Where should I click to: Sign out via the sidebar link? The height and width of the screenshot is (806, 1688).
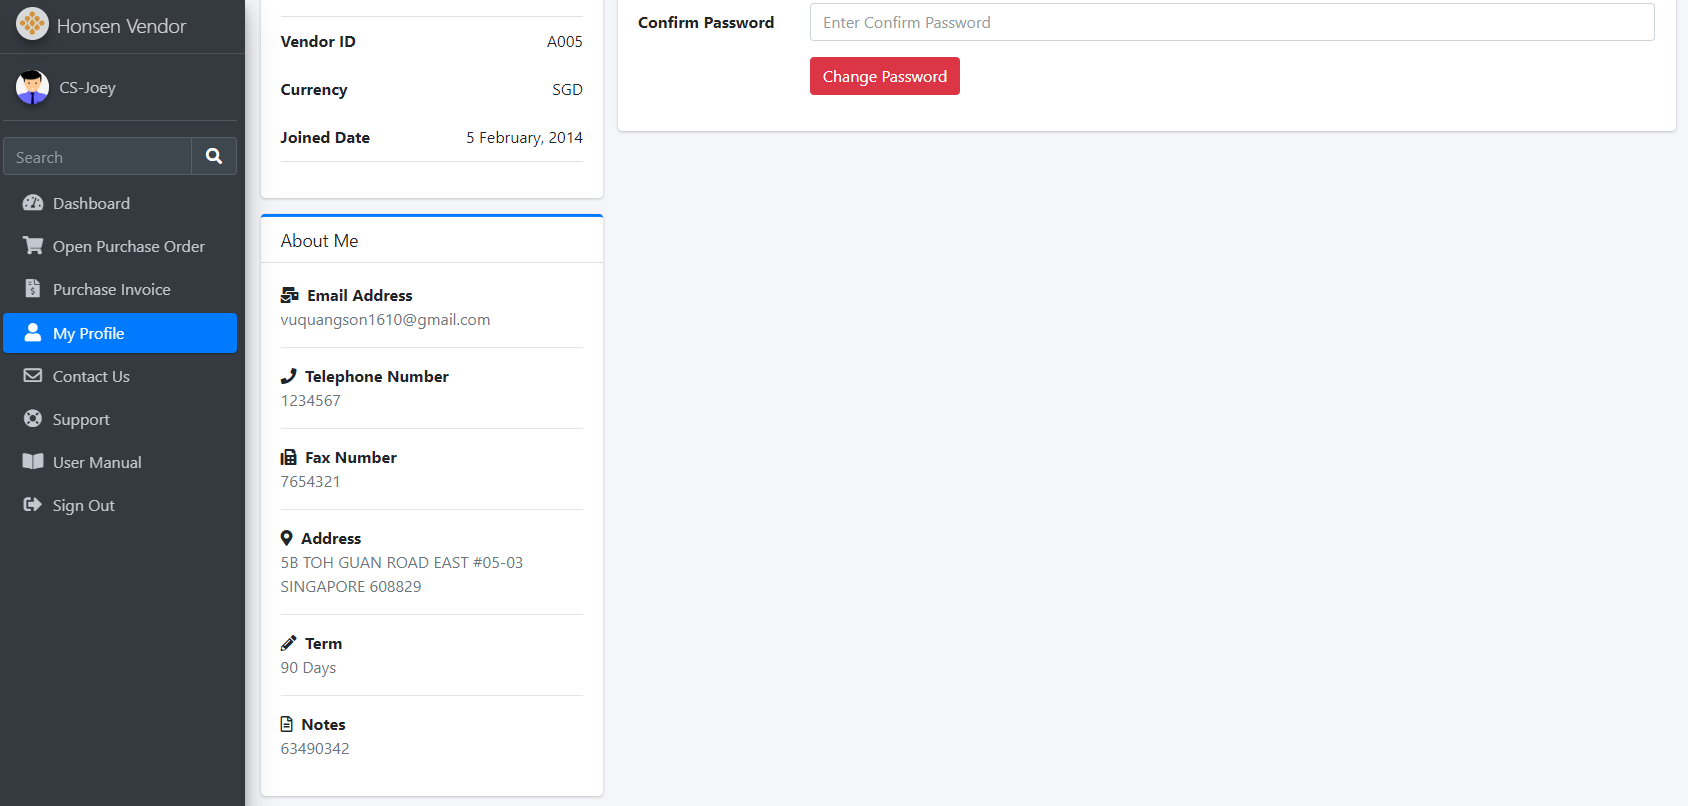tap(83, 506)
